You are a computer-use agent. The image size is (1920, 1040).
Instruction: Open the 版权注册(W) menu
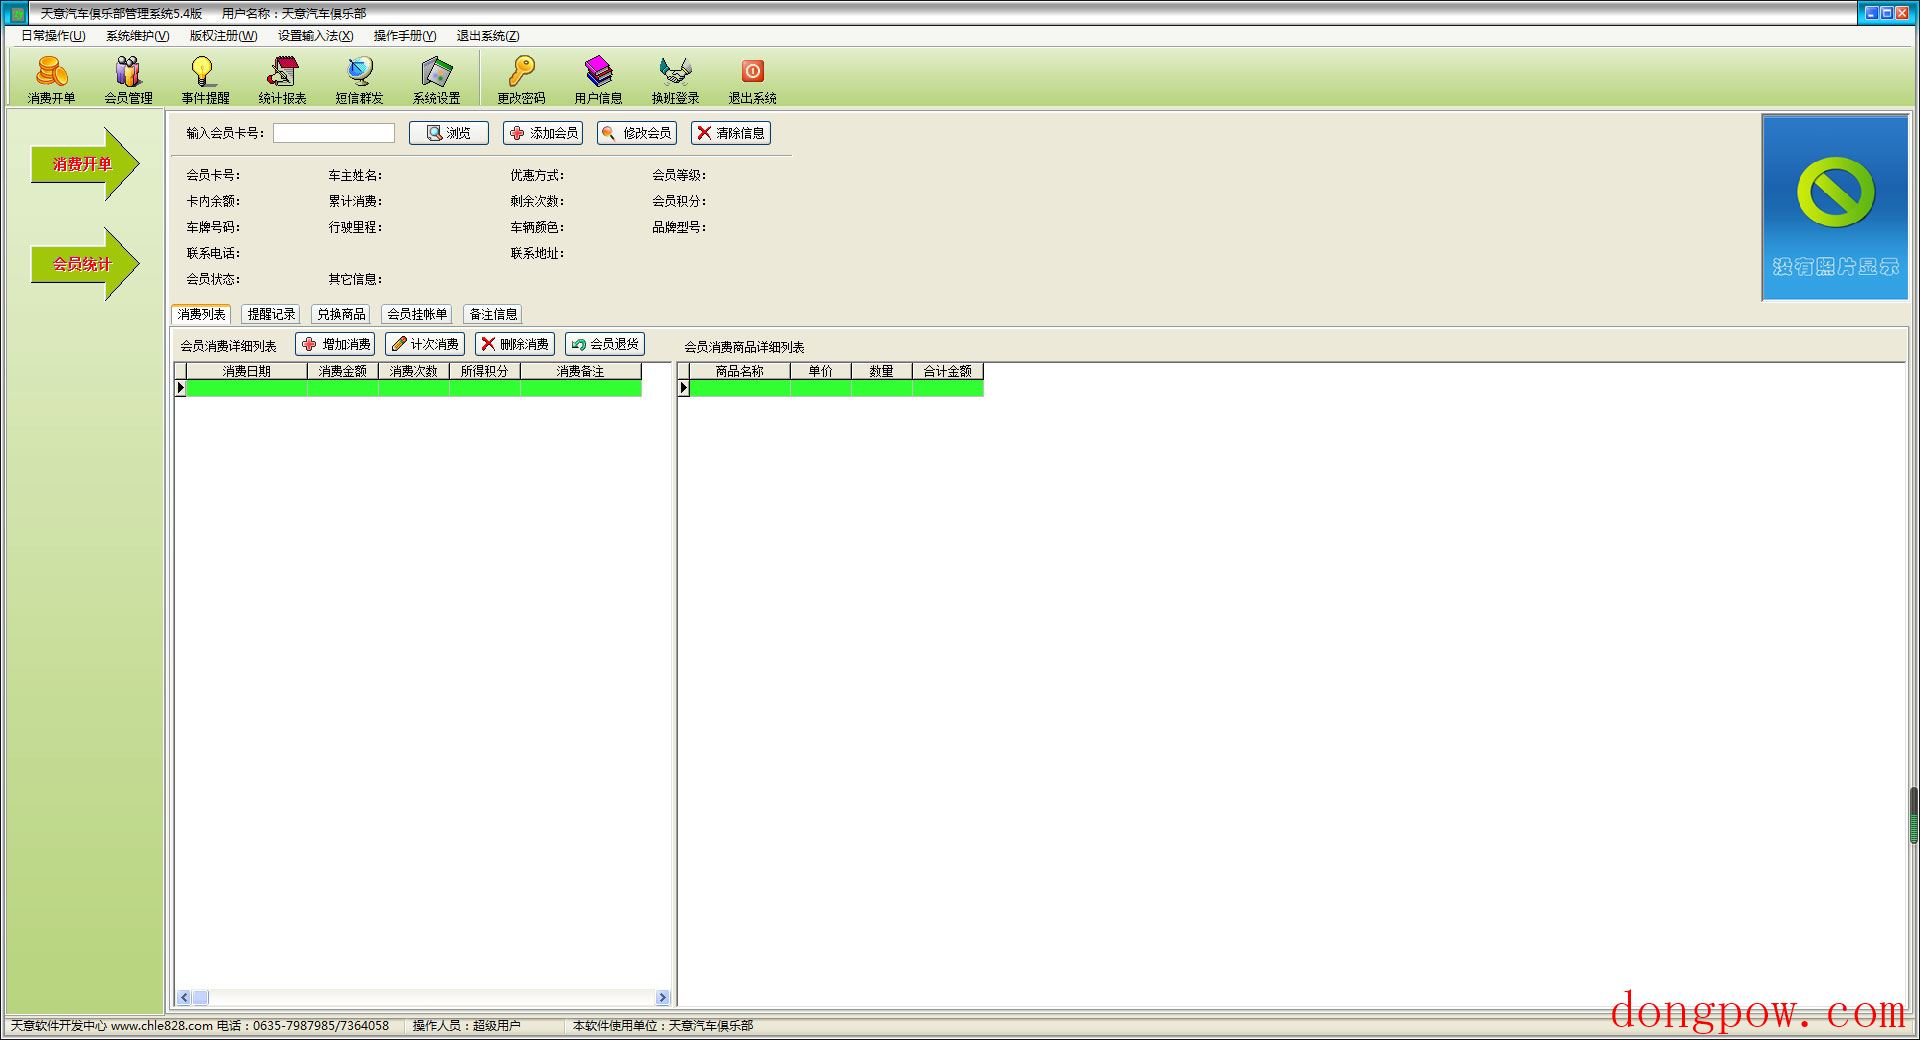click(223, 36)
